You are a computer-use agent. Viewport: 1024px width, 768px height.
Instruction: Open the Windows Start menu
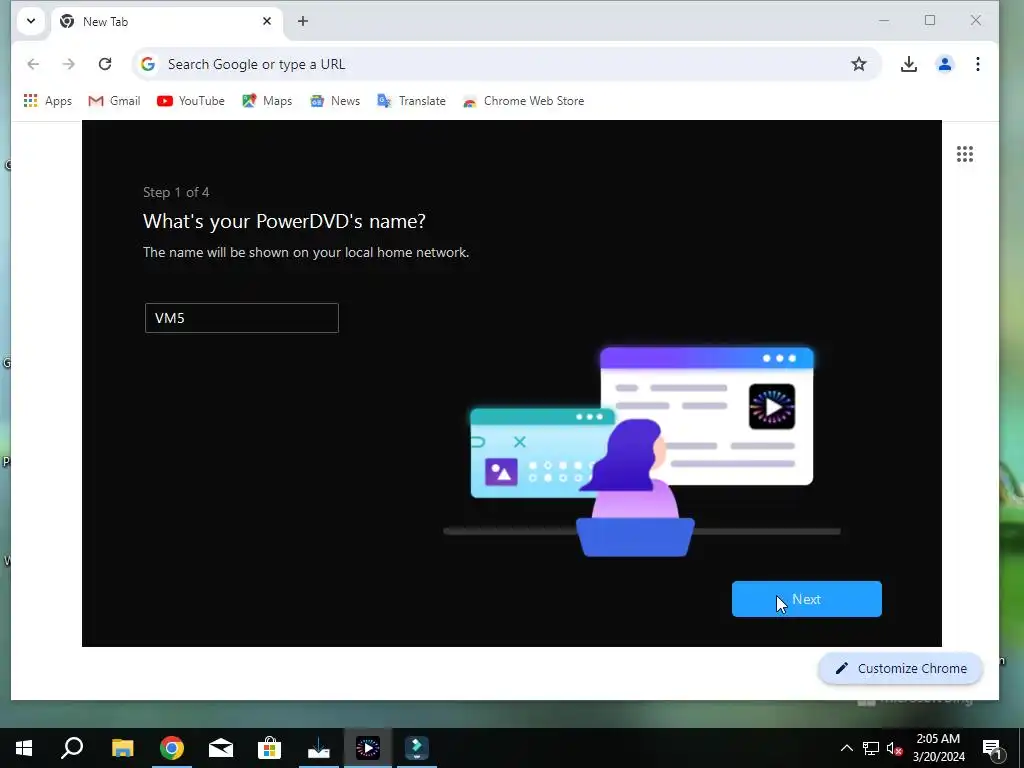24,748
